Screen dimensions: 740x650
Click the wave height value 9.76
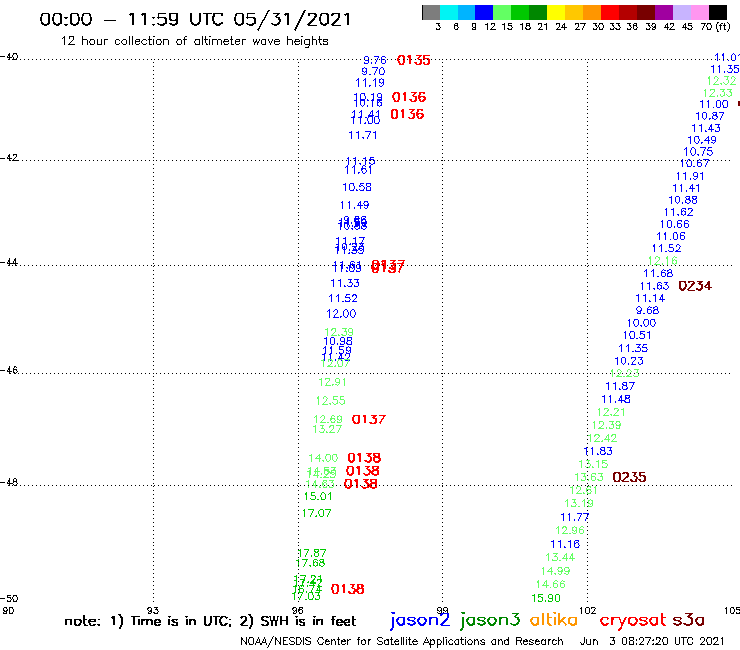[375, 60]
